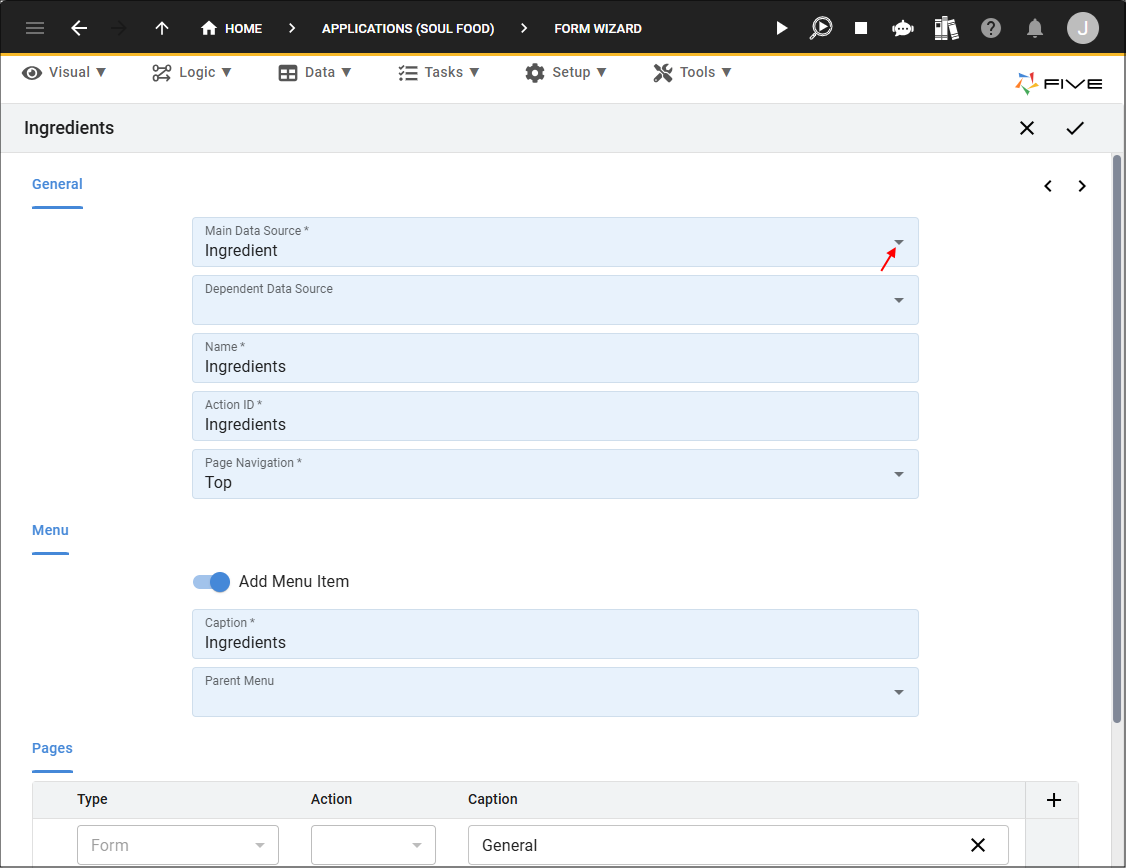Click the Action ID input field

(x=555, y=416)
